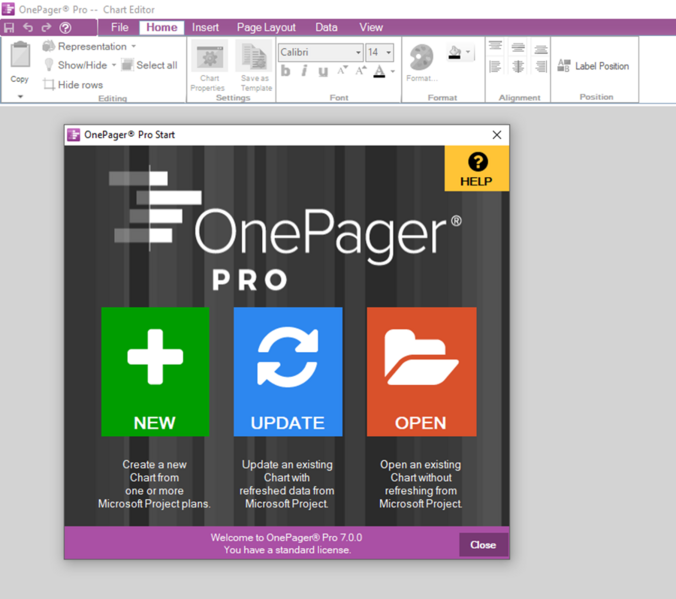Viewport: 676px width, 599px height.
Task: Expand the Show/Hide dropdown
Action: (114, 65)
